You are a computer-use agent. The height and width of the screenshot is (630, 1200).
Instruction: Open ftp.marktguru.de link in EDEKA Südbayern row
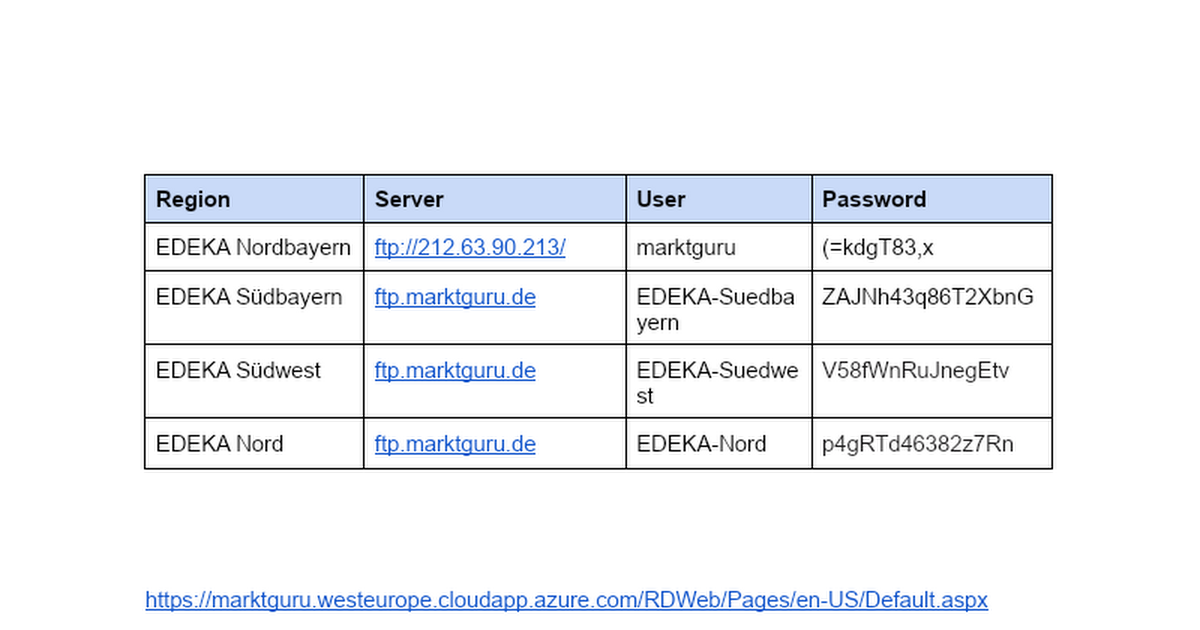coord(455,298)
